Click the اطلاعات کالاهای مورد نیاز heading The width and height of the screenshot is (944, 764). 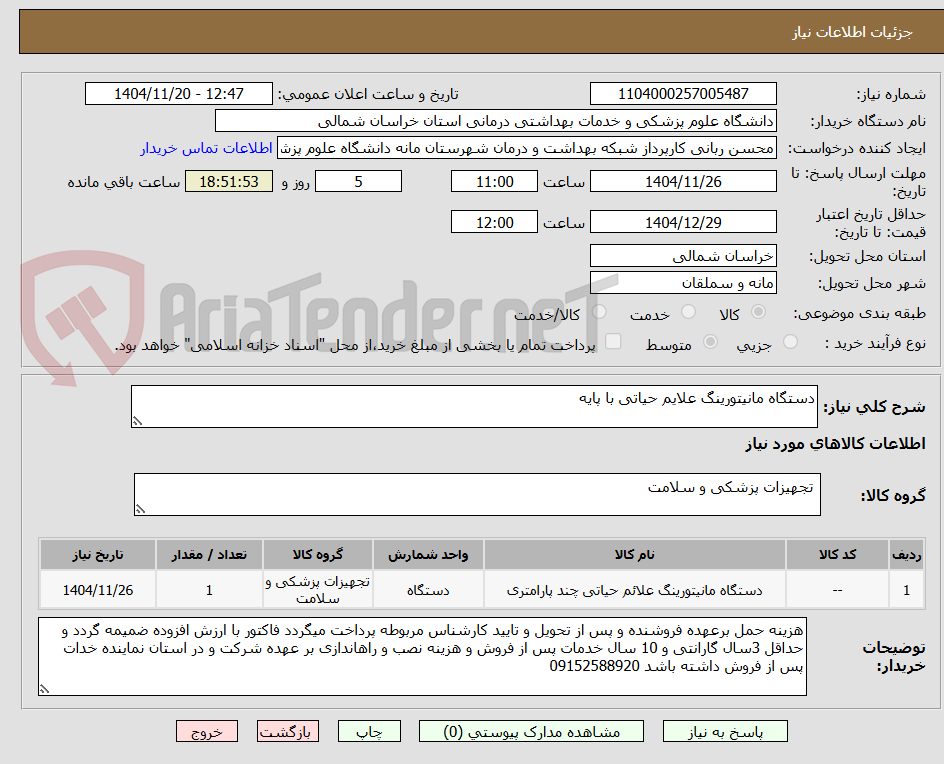click(x=835, y=444)
